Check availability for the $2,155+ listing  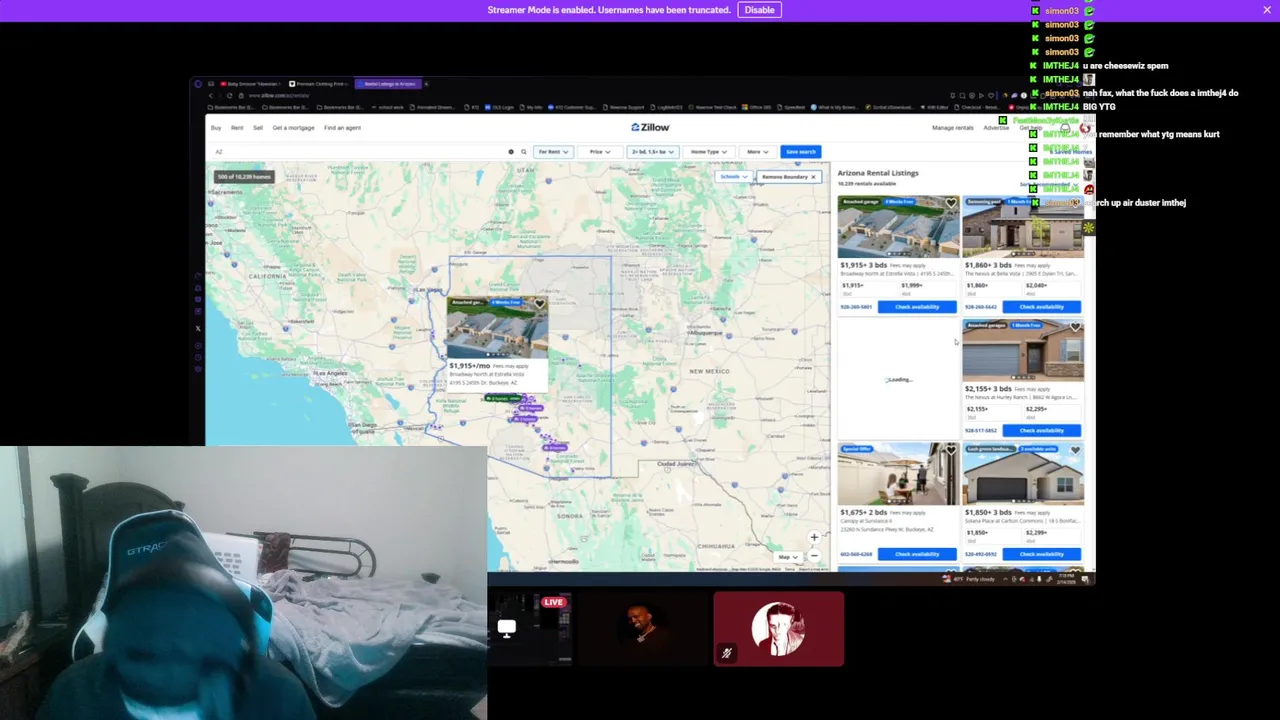(1041, 430)
